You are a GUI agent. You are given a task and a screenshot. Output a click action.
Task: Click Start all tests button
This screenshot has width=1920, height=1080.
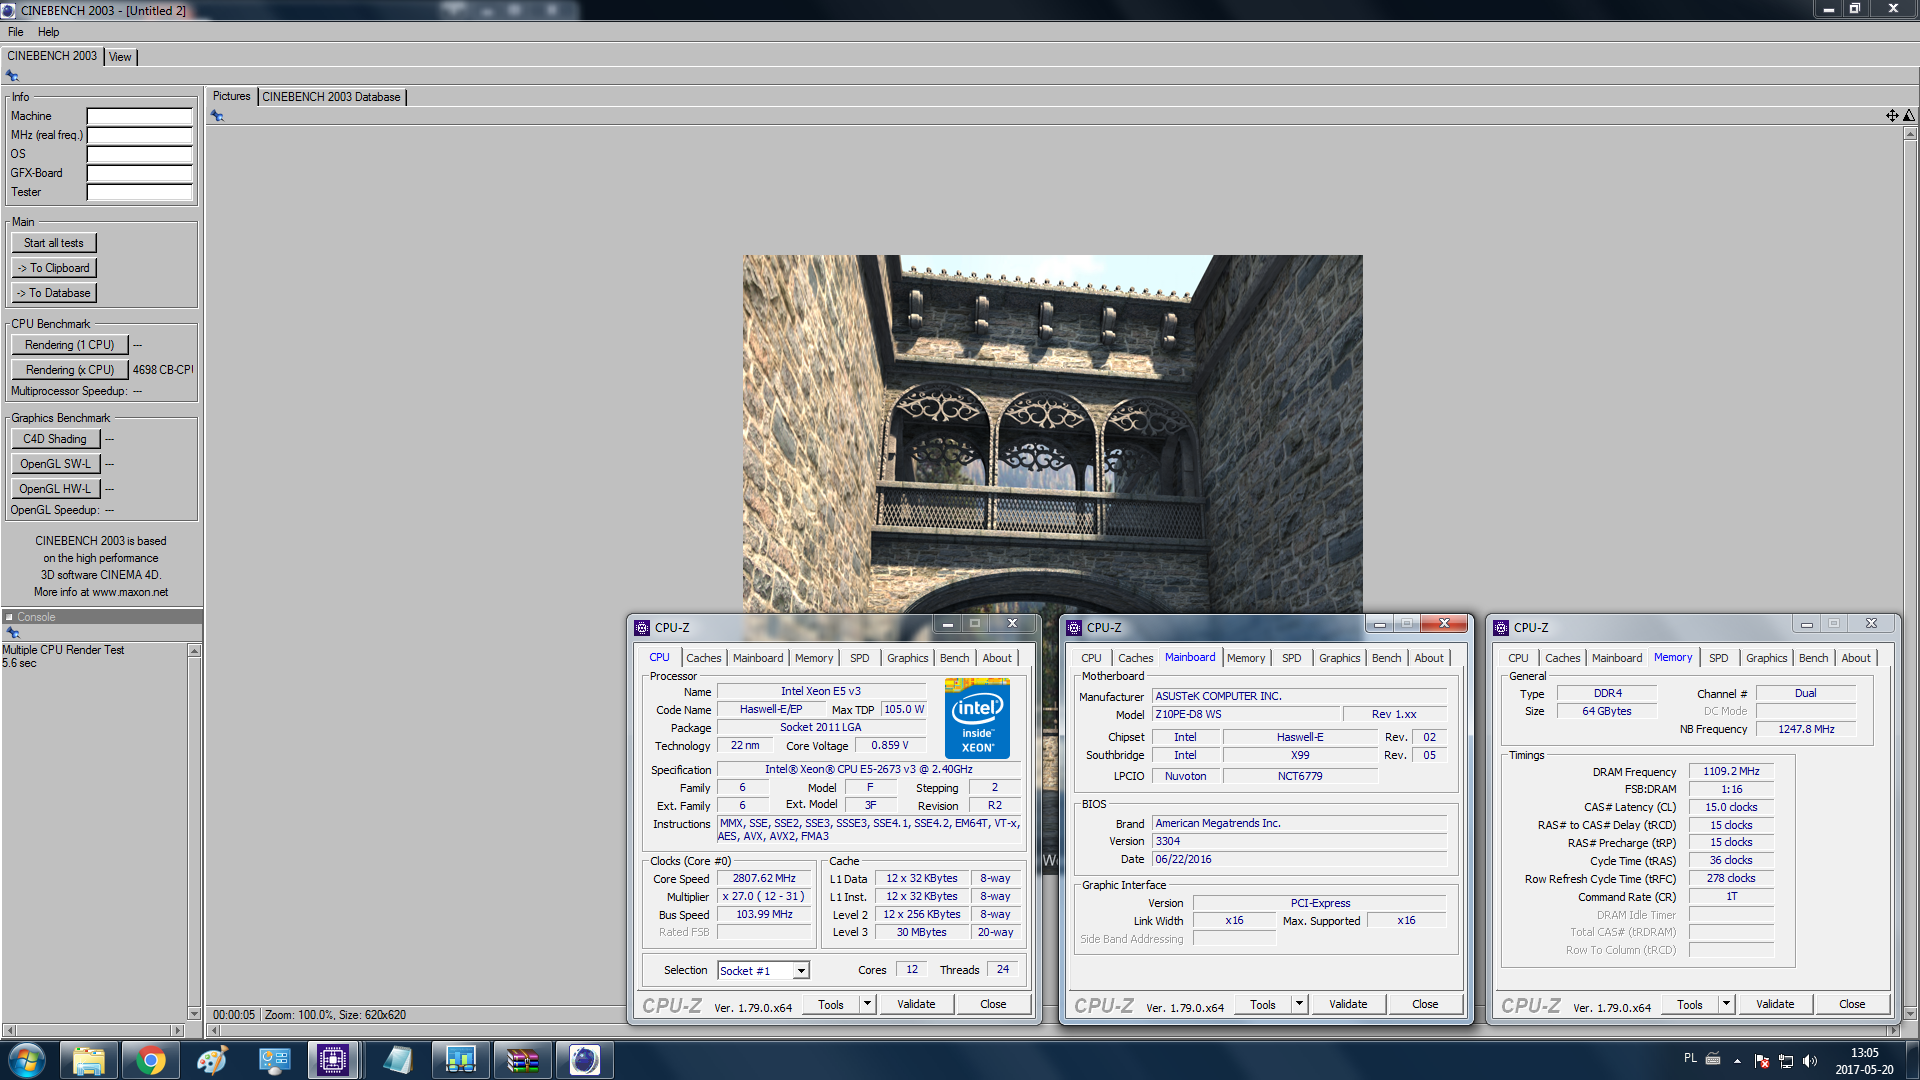[54, 243]
